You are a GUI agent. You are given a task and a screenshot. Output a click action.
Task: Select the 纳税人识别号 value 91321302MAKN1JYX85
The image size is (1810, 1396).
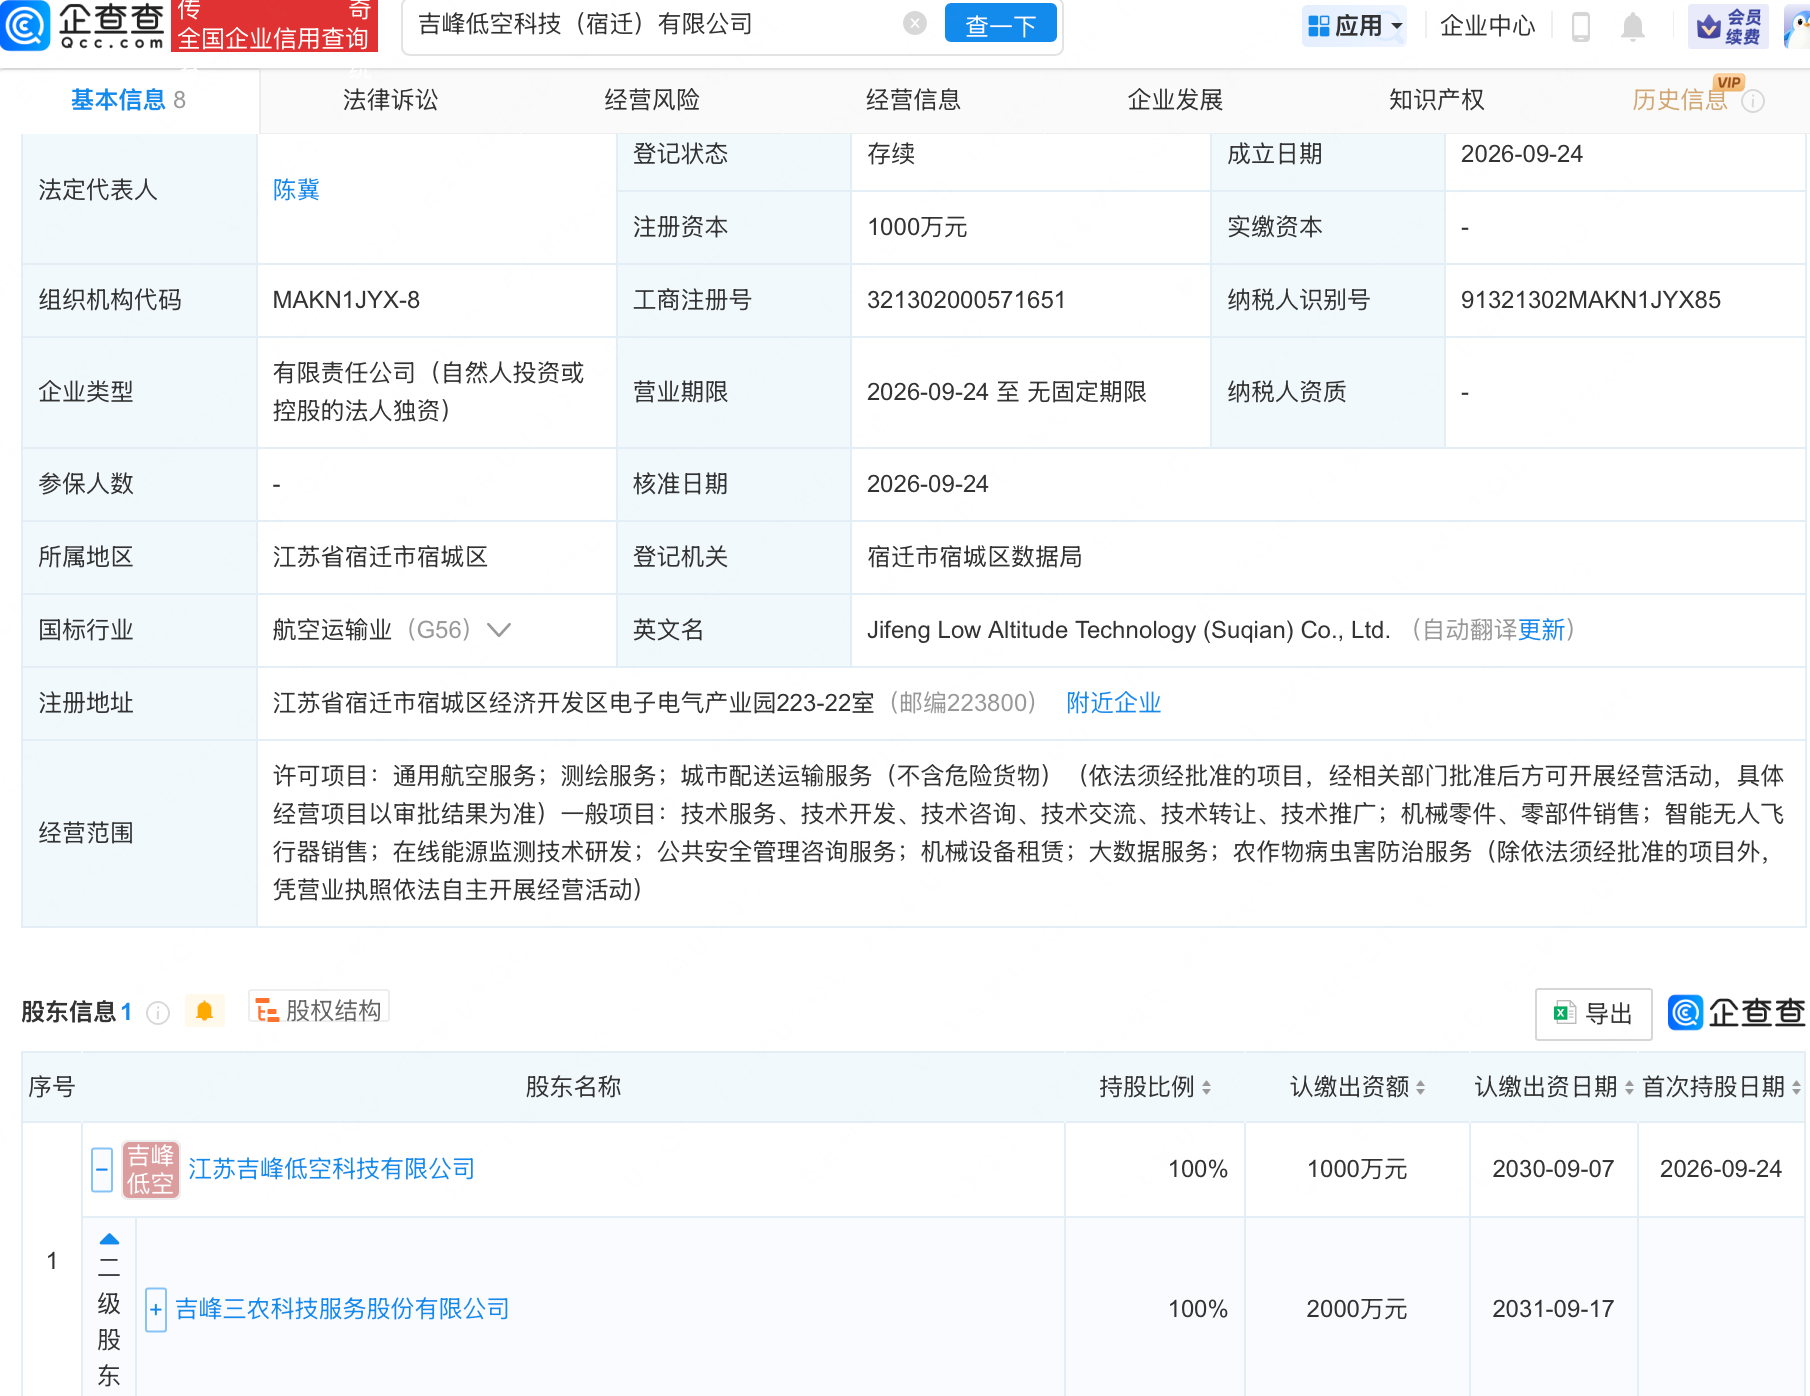point(1591,300)
